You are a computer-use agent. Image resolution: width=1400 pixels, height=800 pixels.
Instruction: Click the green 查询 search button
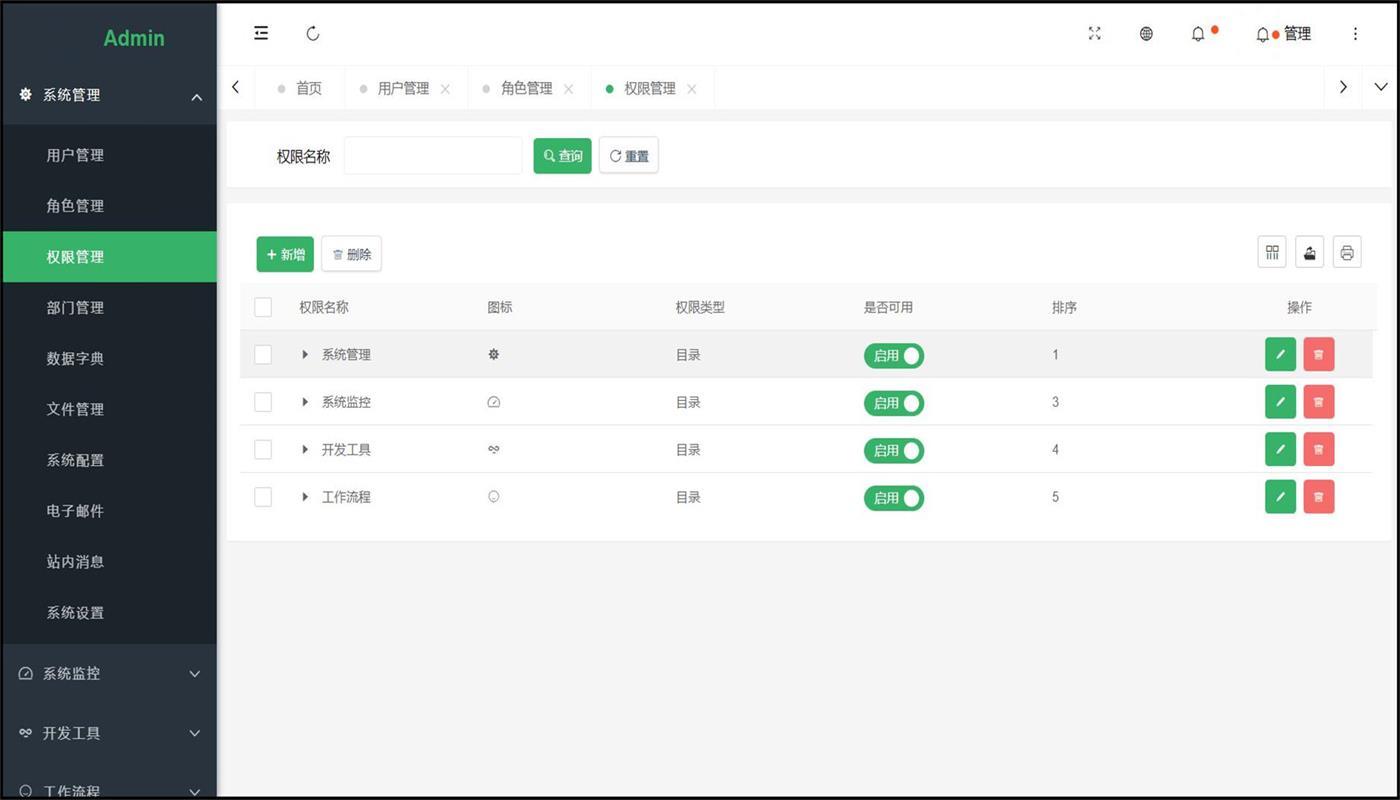(x=562, y=156)
